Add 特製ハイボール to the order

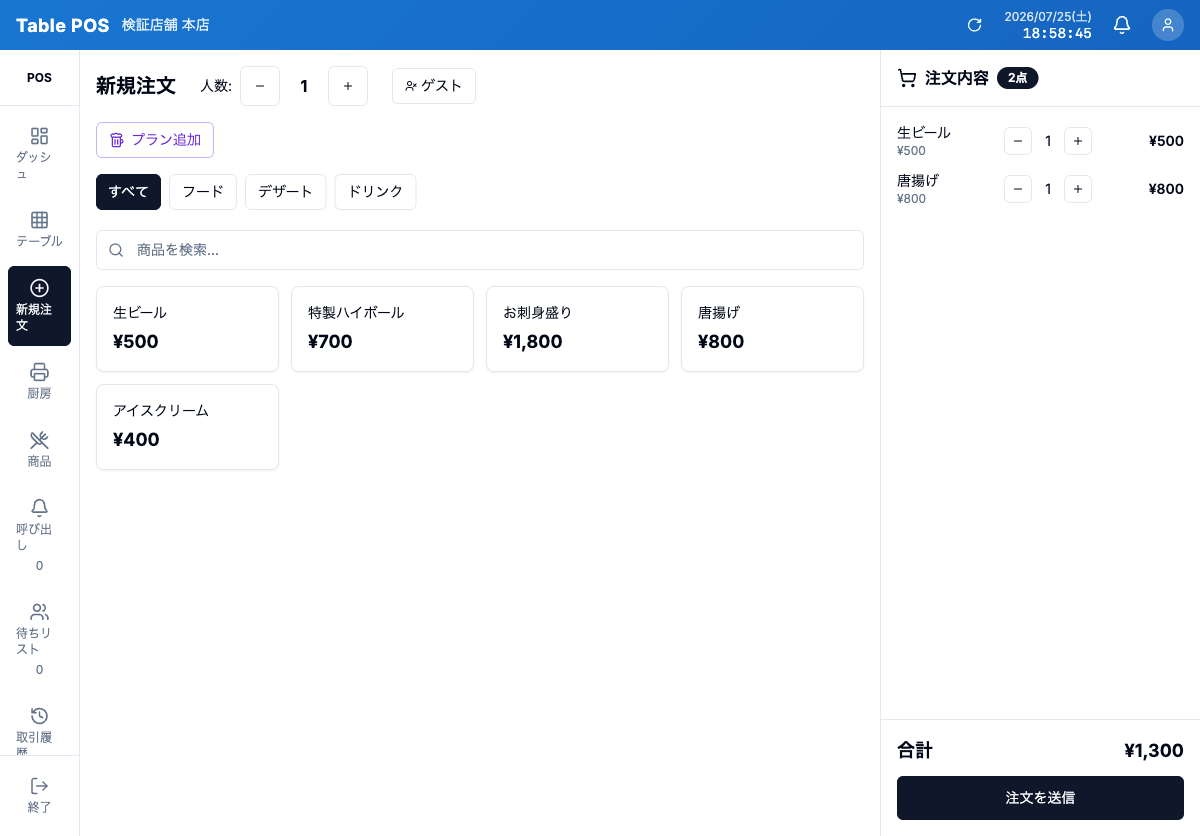382,329
